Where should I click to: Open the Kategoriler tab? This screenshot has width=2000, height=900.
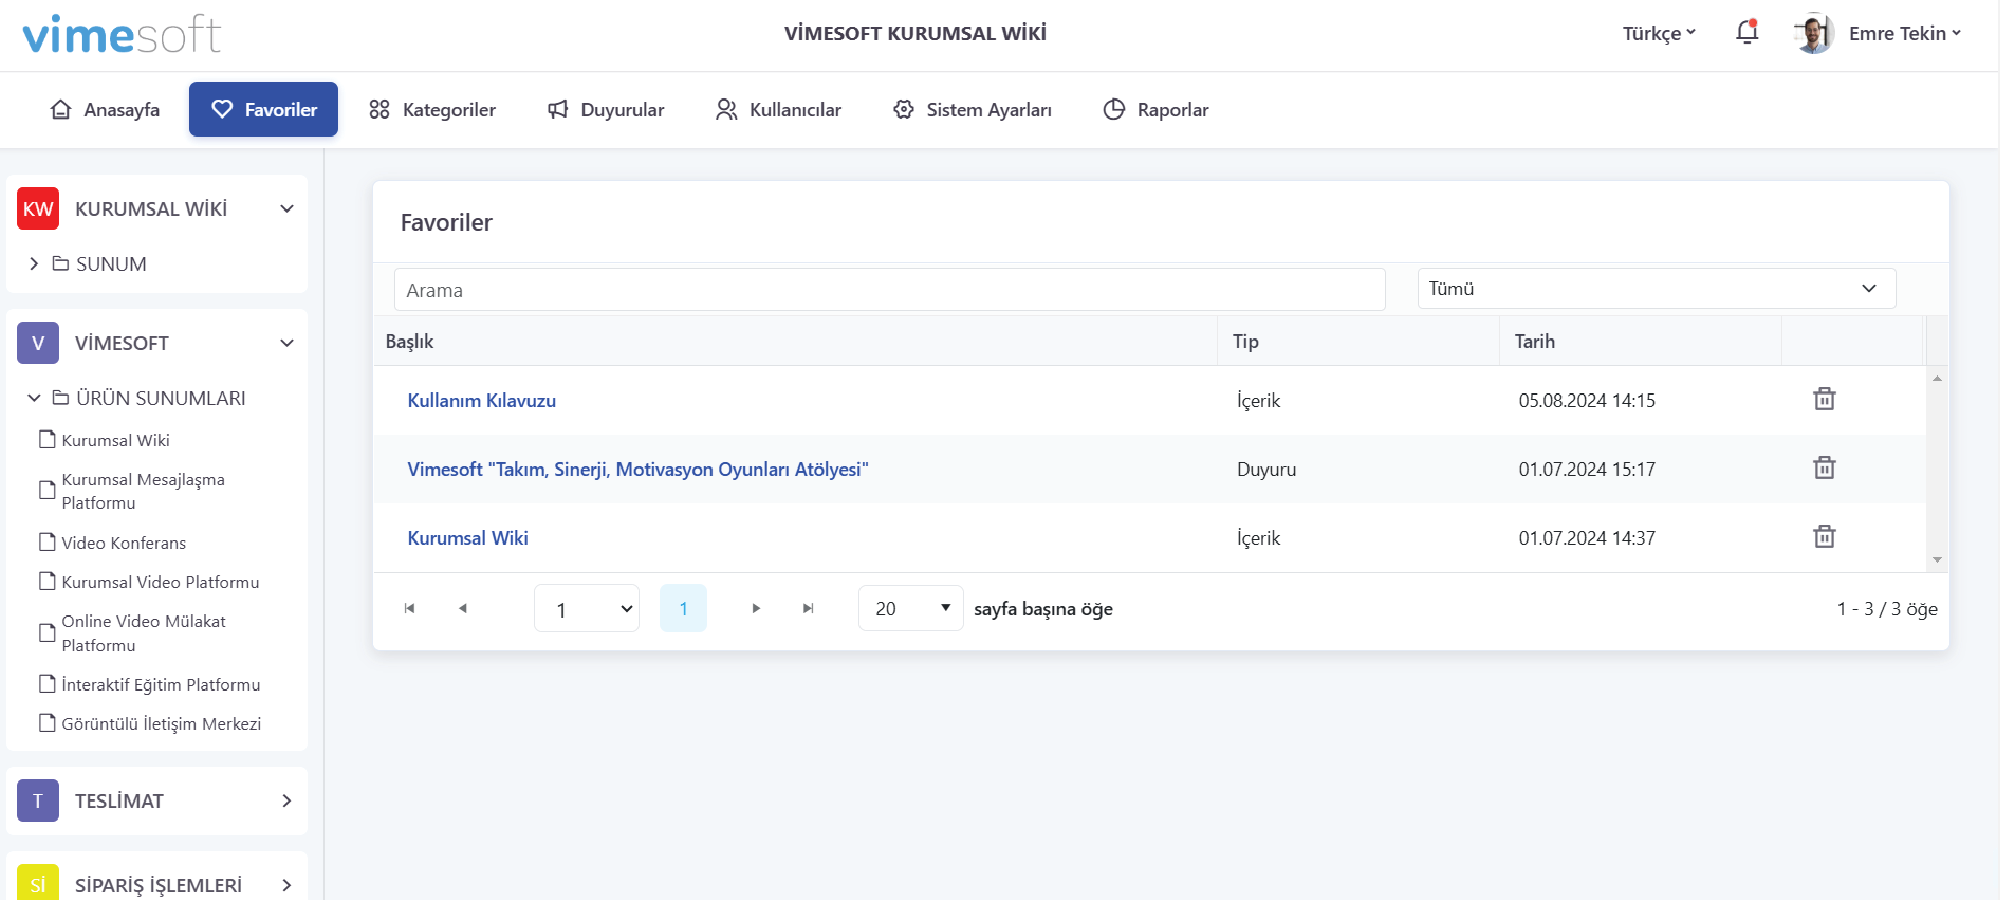pyautogui.click(x=432, y=109)
